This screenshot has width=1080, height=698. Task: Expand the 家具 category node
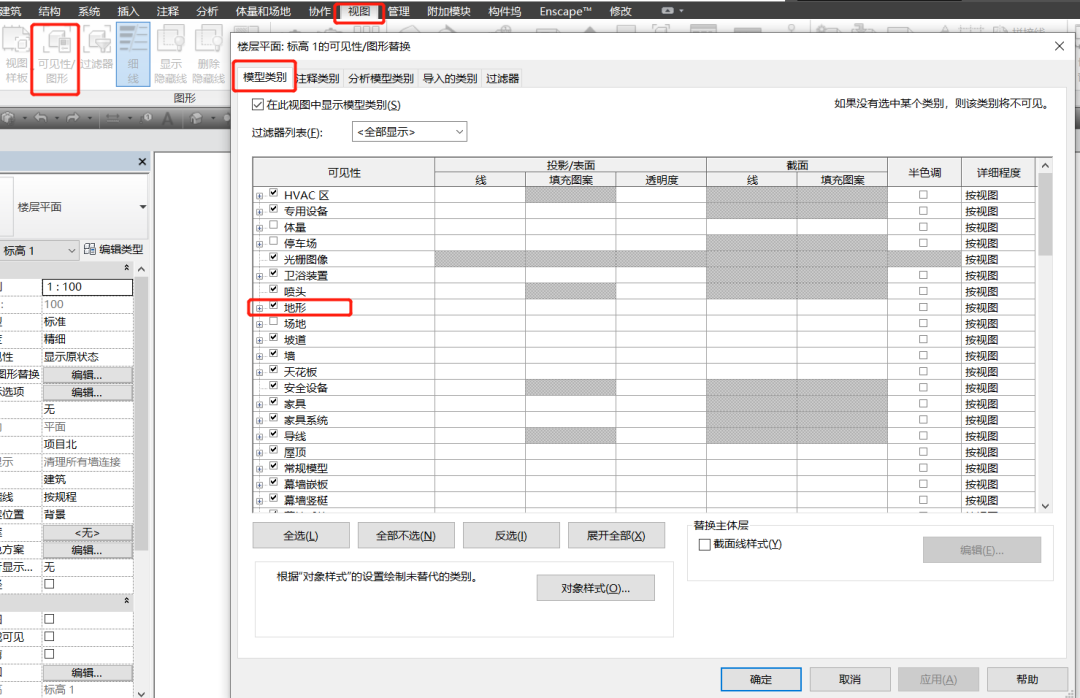pyautogui.click(x=260, y=405)
